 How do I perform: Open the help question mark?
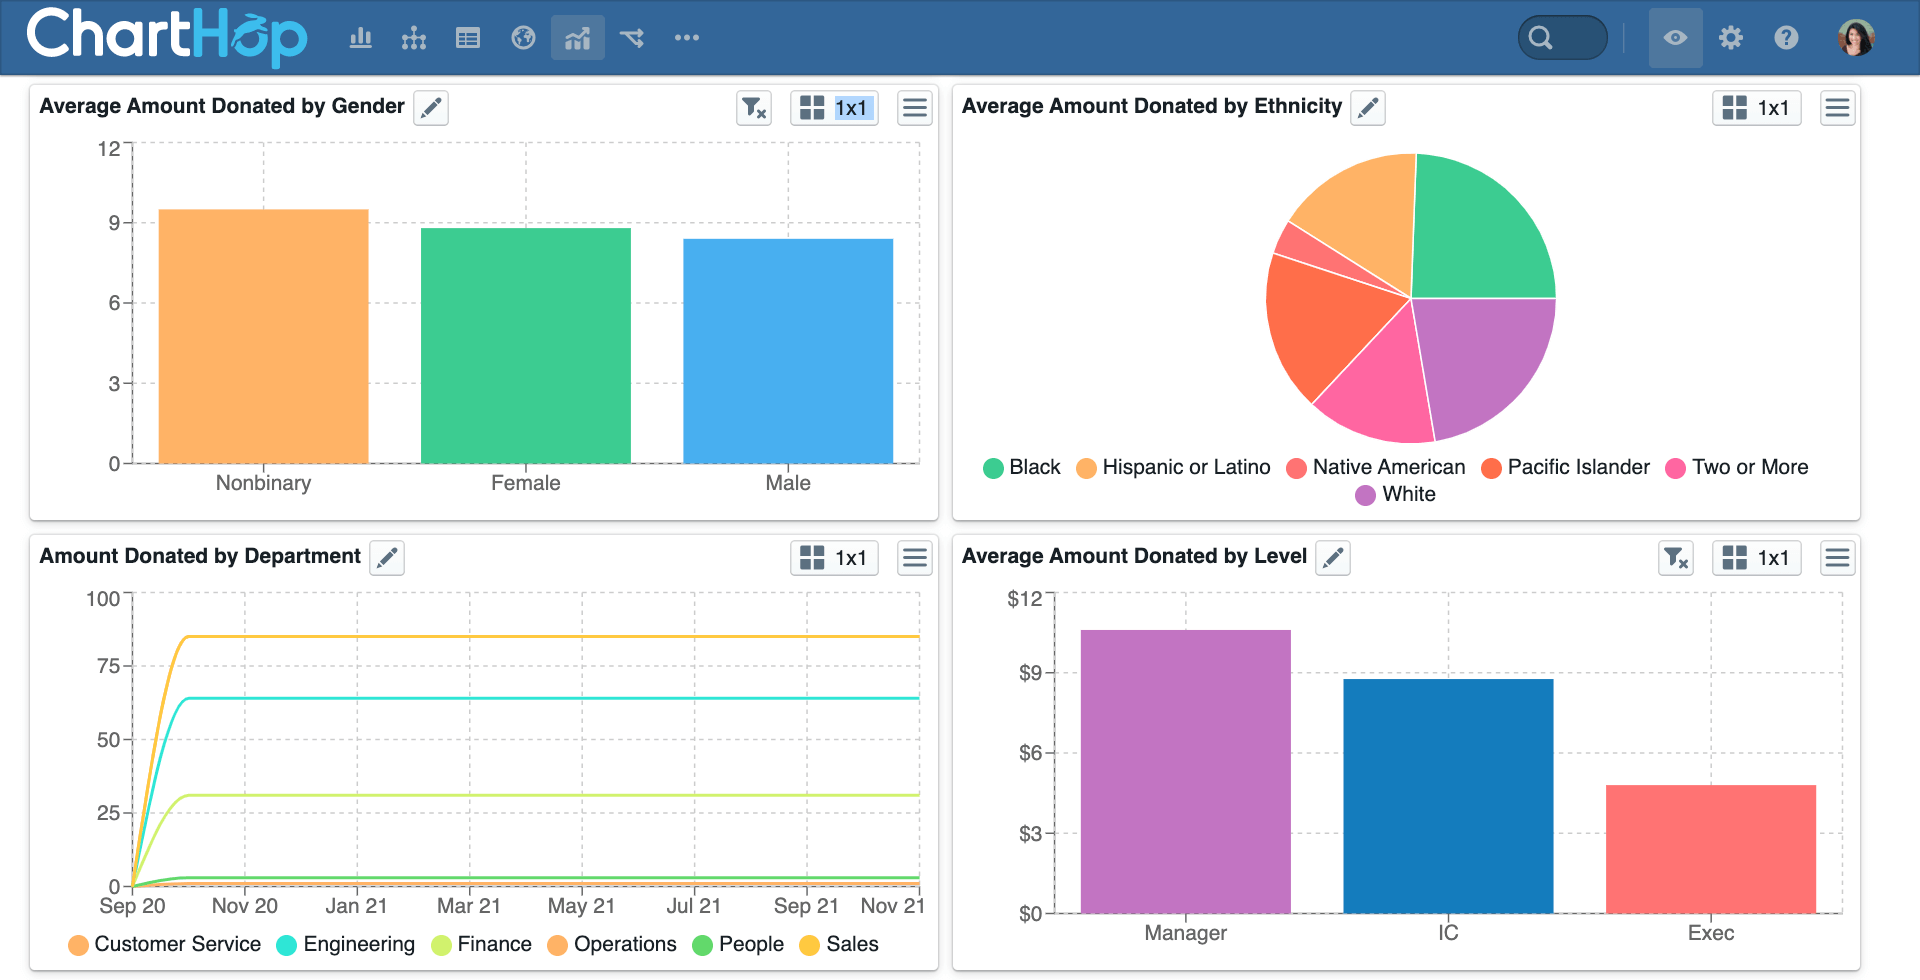pyautogui.click(x=1786, y=38)
